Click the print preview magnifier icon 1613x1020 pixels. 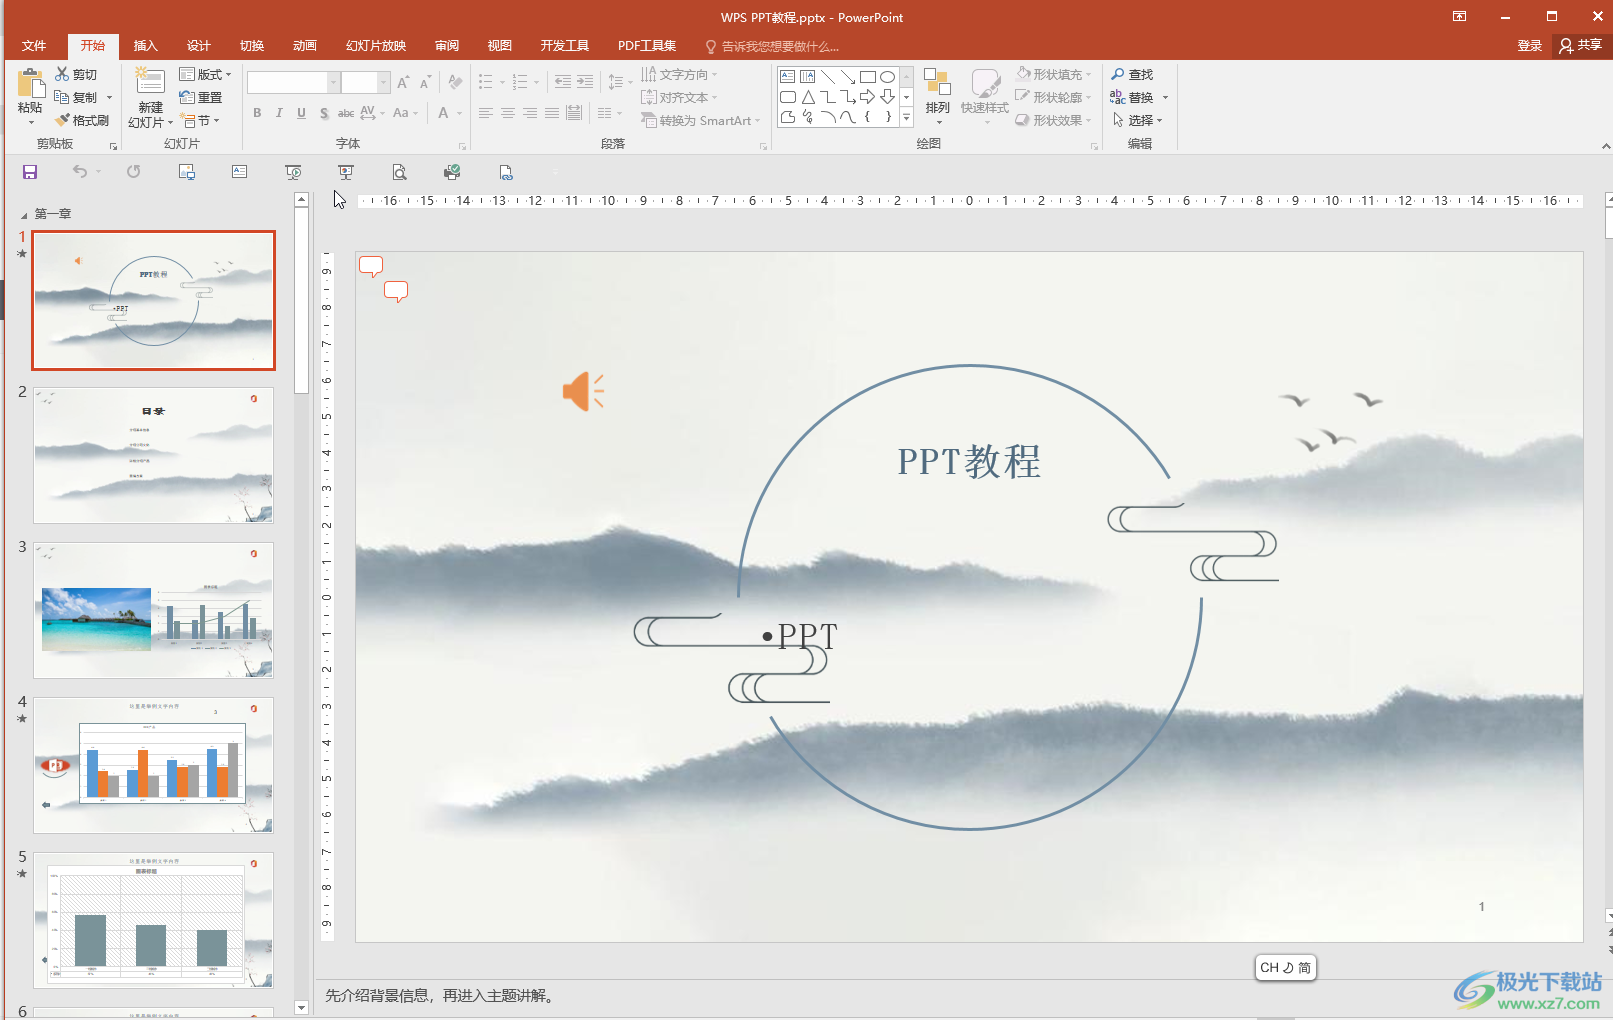pyautogui.click(x=399, y=172)
